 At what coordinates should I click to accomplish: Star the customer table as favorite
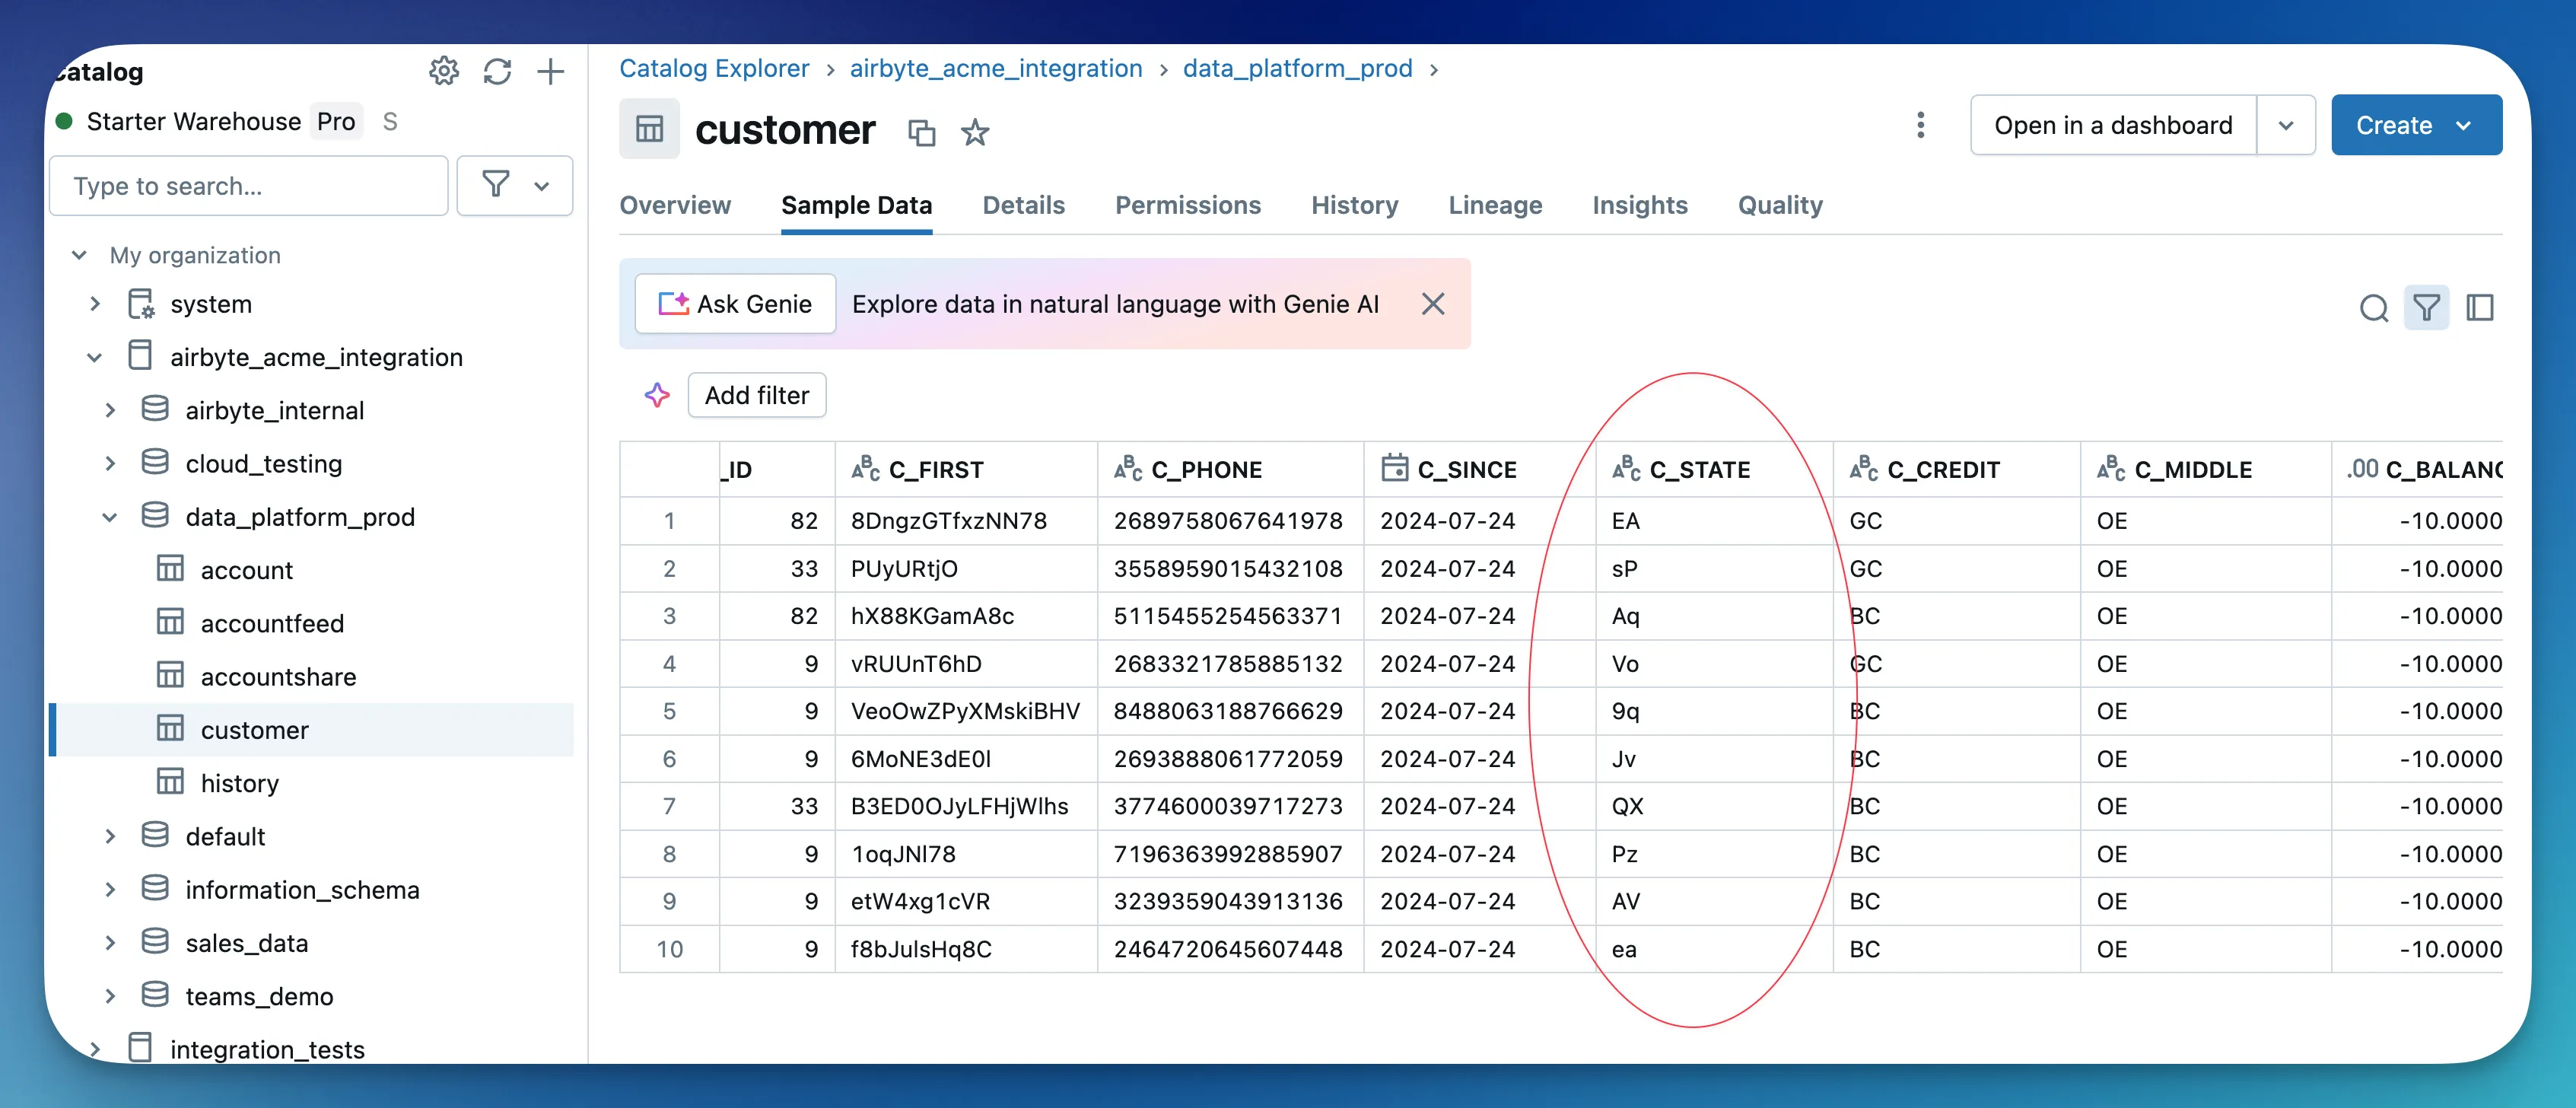[975, 132]
